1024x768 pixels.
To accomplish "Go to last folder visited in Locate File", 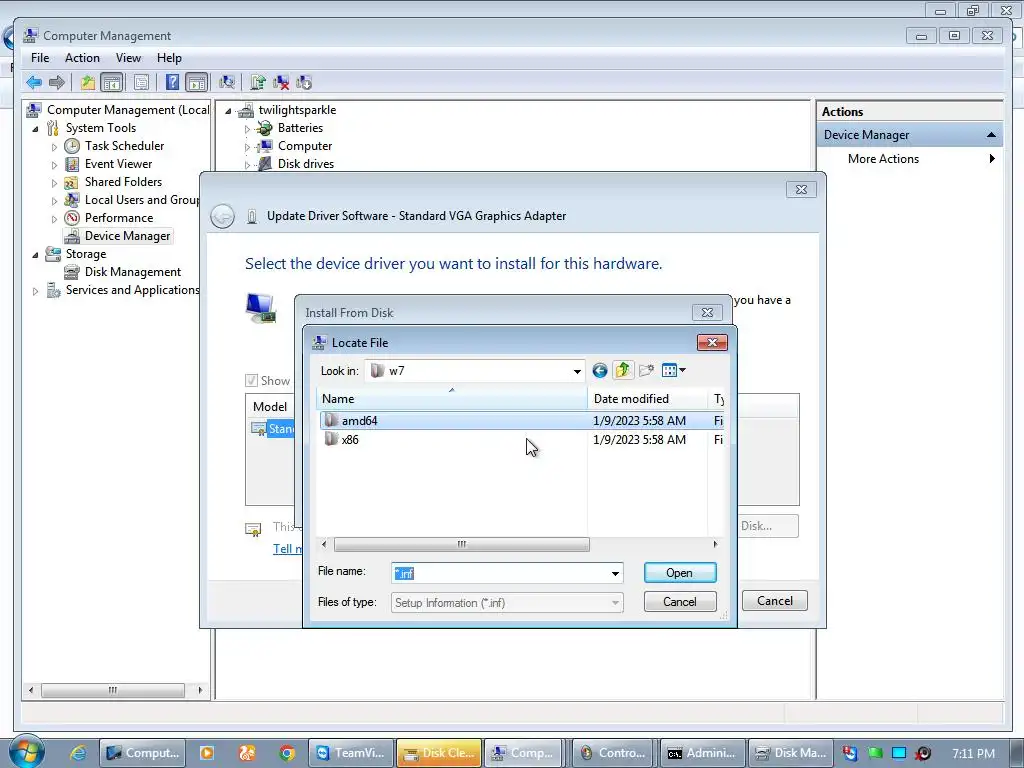I will 600,371.
